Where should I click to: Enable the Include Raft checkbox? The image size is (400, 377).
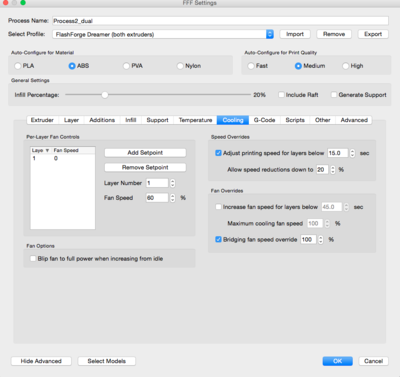[281, 95]
